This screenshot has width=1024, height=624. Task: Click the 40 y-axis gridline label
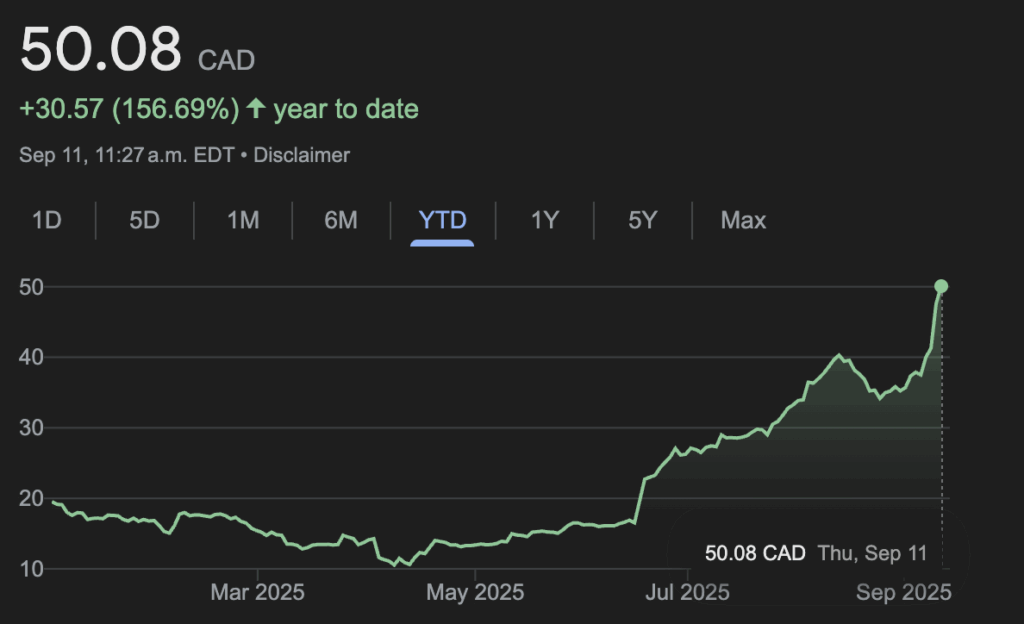[x=33, y=357]
